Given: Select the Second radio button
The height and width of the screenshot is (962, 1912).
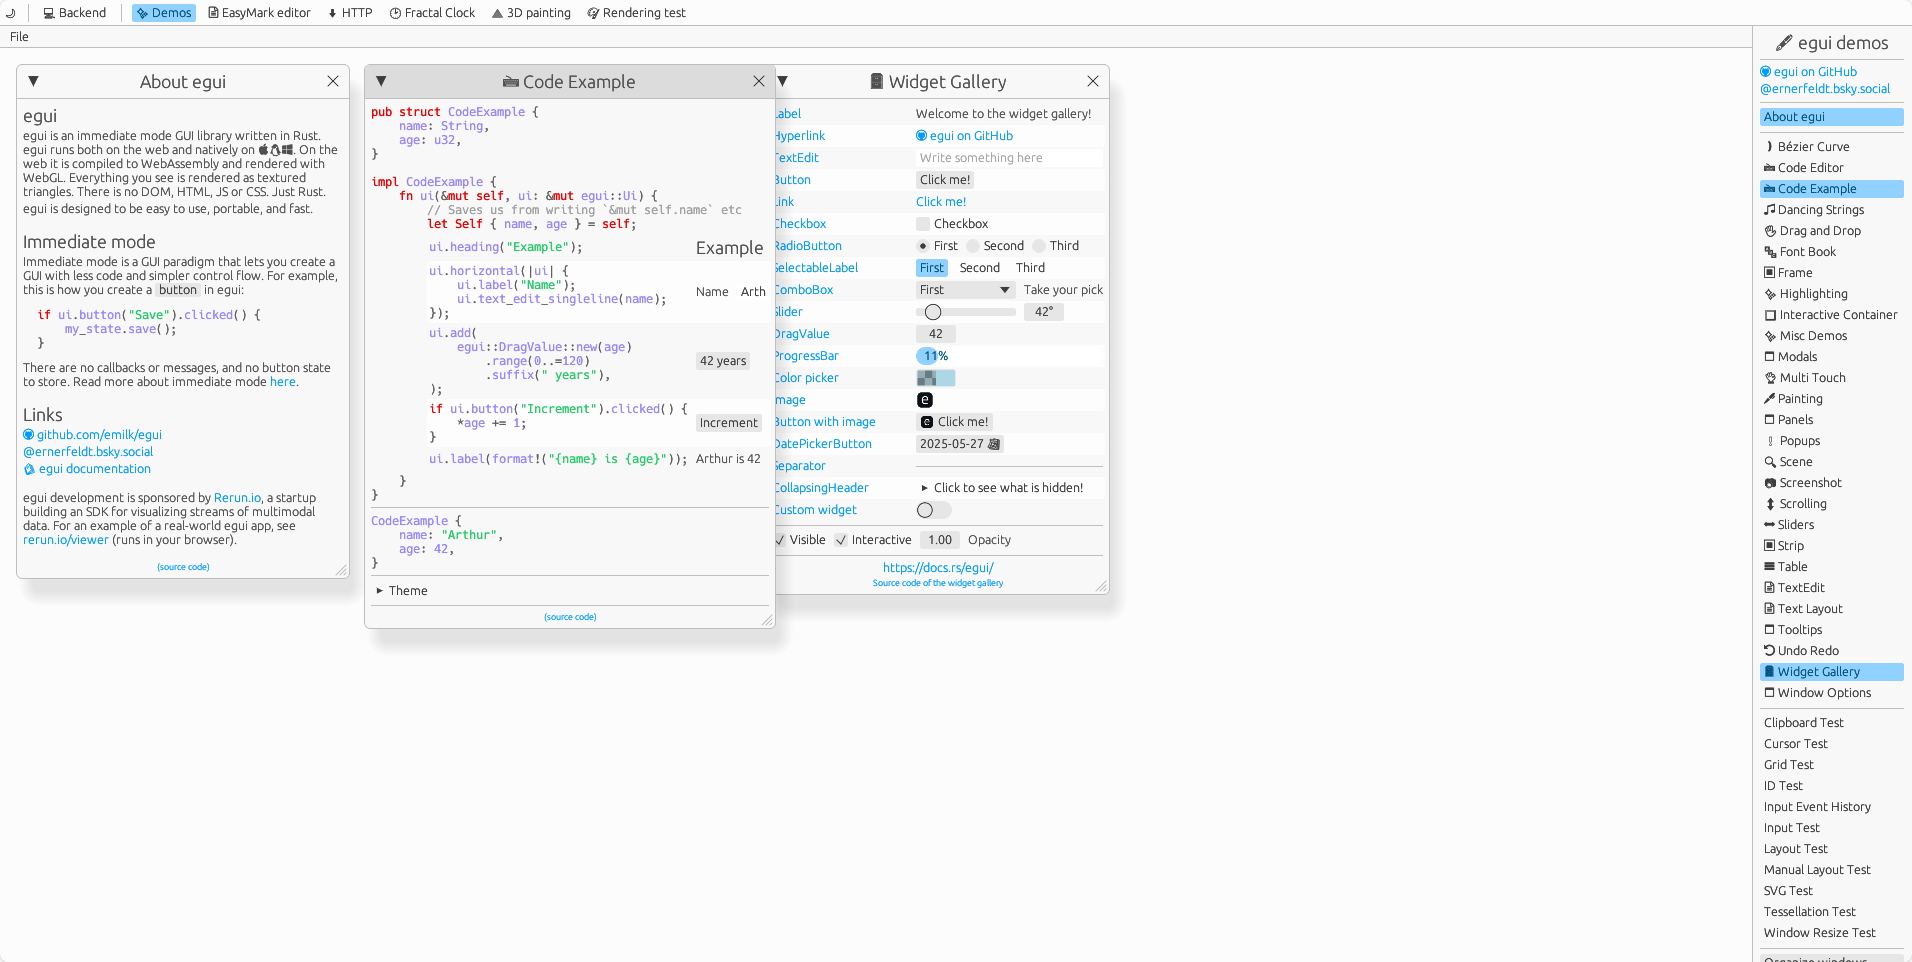Looking at the screenshot, I should pos(995,246).
